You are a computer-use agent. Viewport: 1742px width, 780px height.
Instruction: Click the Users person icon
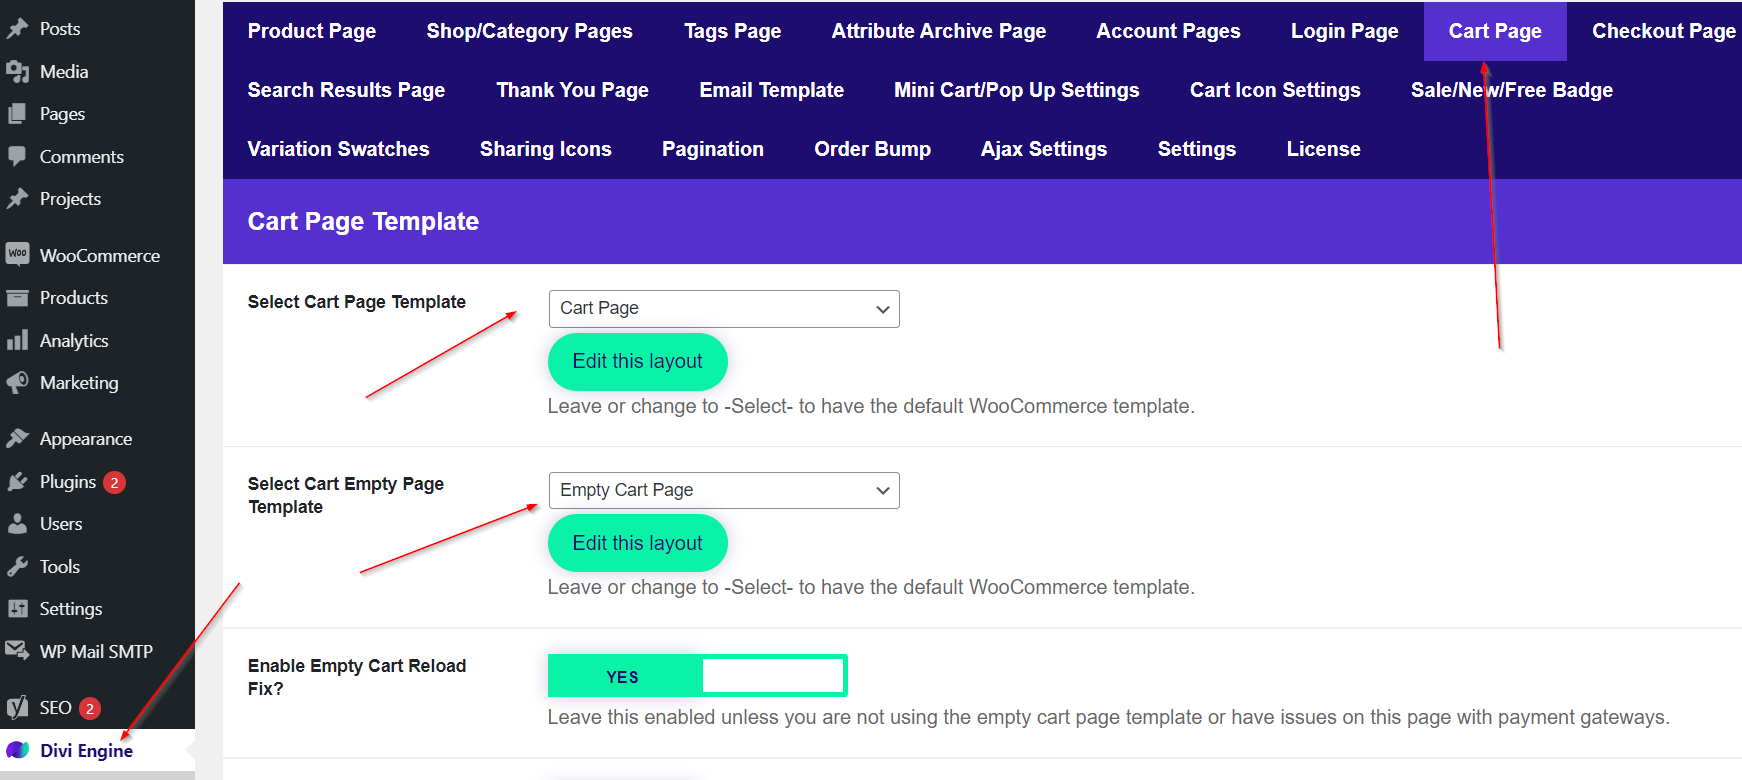(17, 524)
